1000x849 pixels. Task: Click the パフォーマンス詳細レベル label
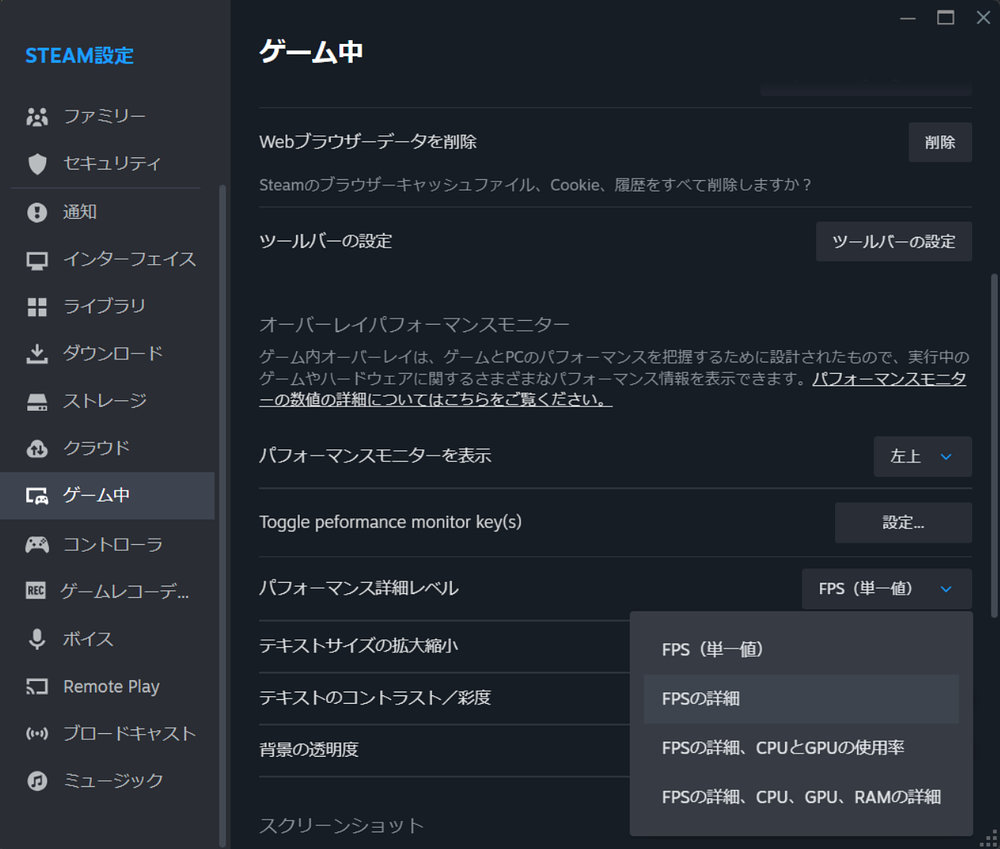(358, 588)
